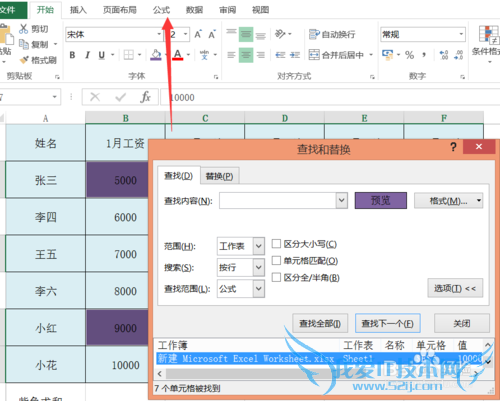Expand the 范围 工作表 dropdown
Image resolution: width=500 pixels, height=401 pixels.
tap(259, 246)
